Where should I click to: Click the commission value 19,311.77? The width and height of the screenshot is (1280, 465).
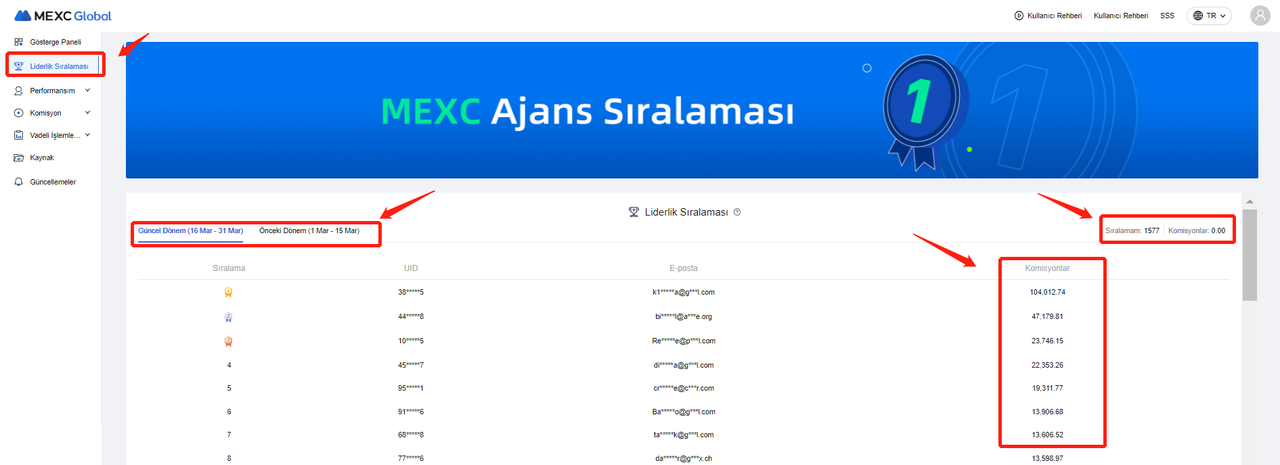[1047, 388]
